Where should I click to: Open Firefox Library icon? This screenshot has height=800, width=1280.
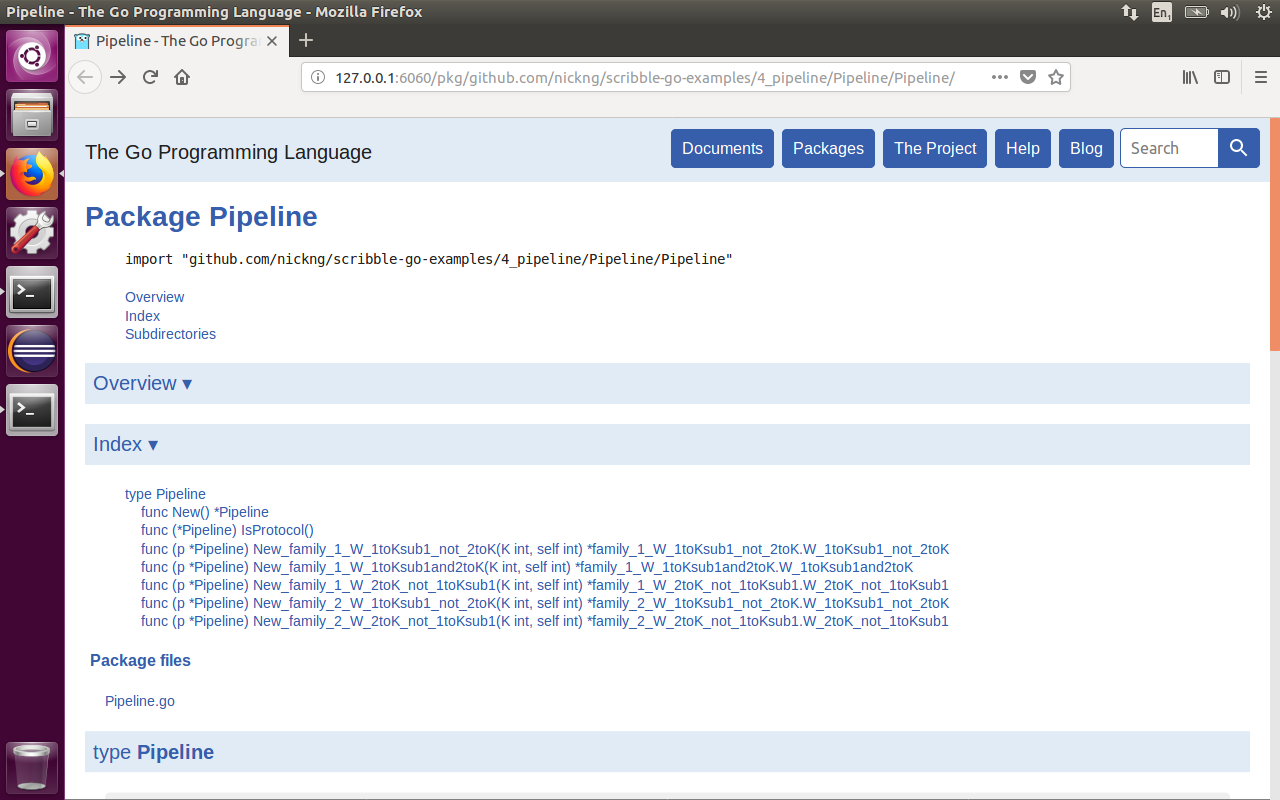(1190, 77)
